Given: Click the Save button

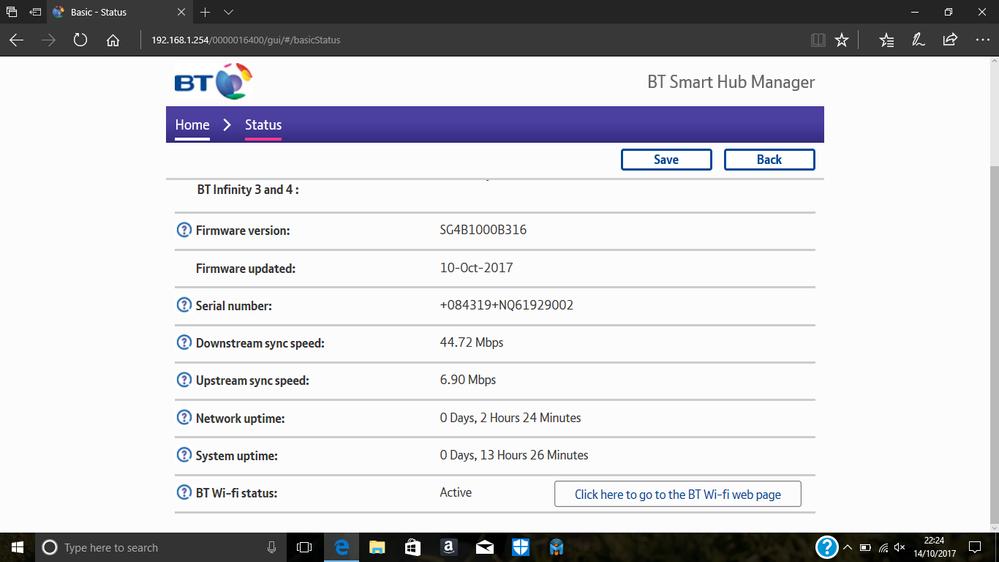Looking at the screenshot, I should pos(666,160).
